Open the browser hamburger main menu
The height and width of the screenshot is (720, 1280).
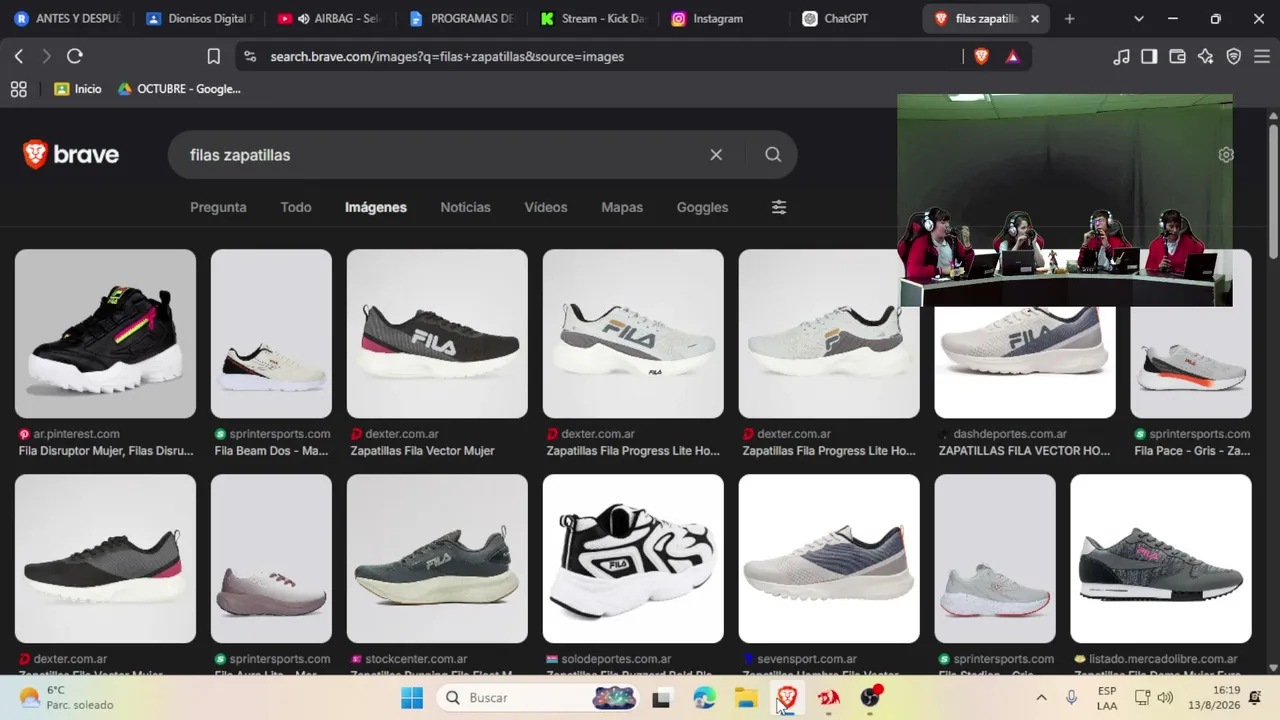(x=1261, y=57)
